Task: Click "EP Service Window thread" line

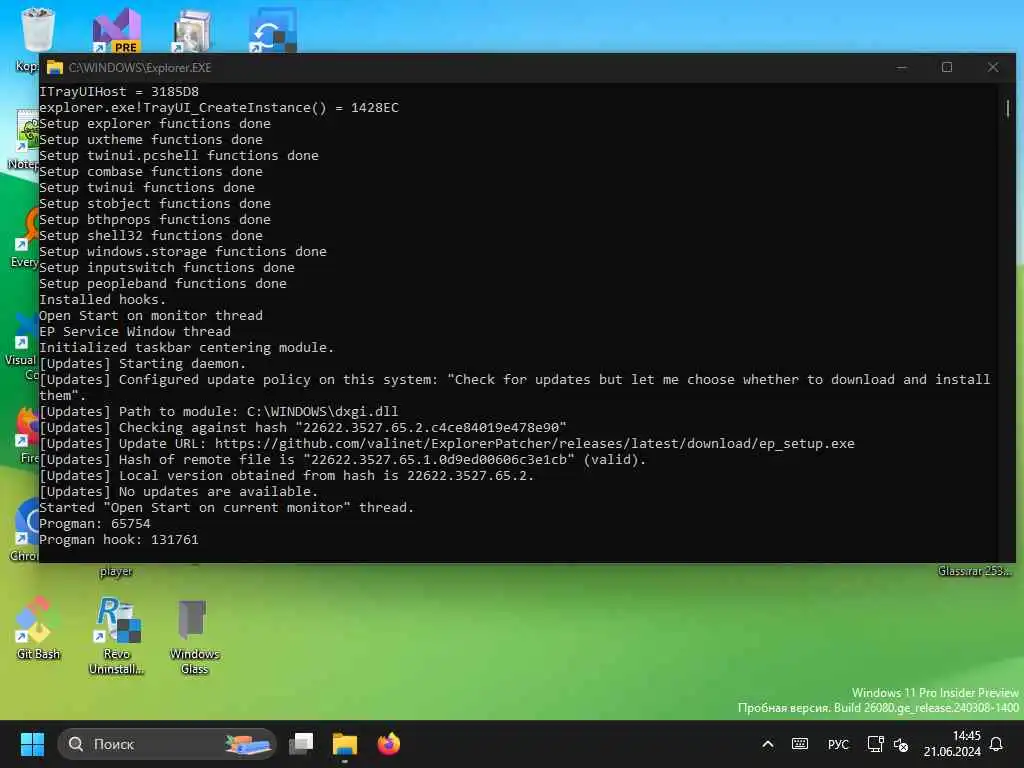Action: click(135, 331)
